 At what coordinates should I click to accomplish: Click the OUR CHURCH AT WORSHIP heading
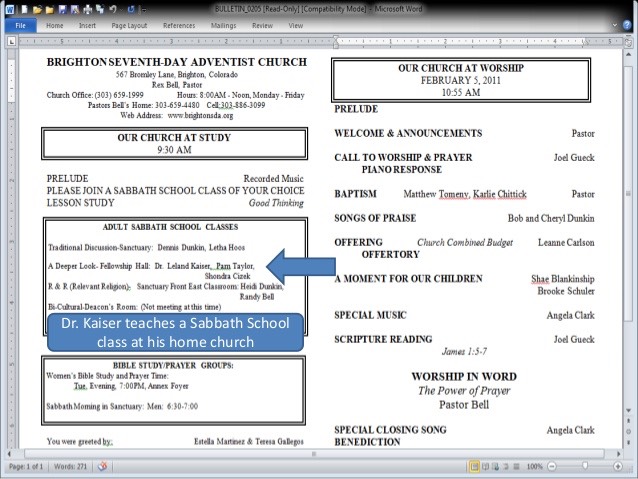click(461, 68)
